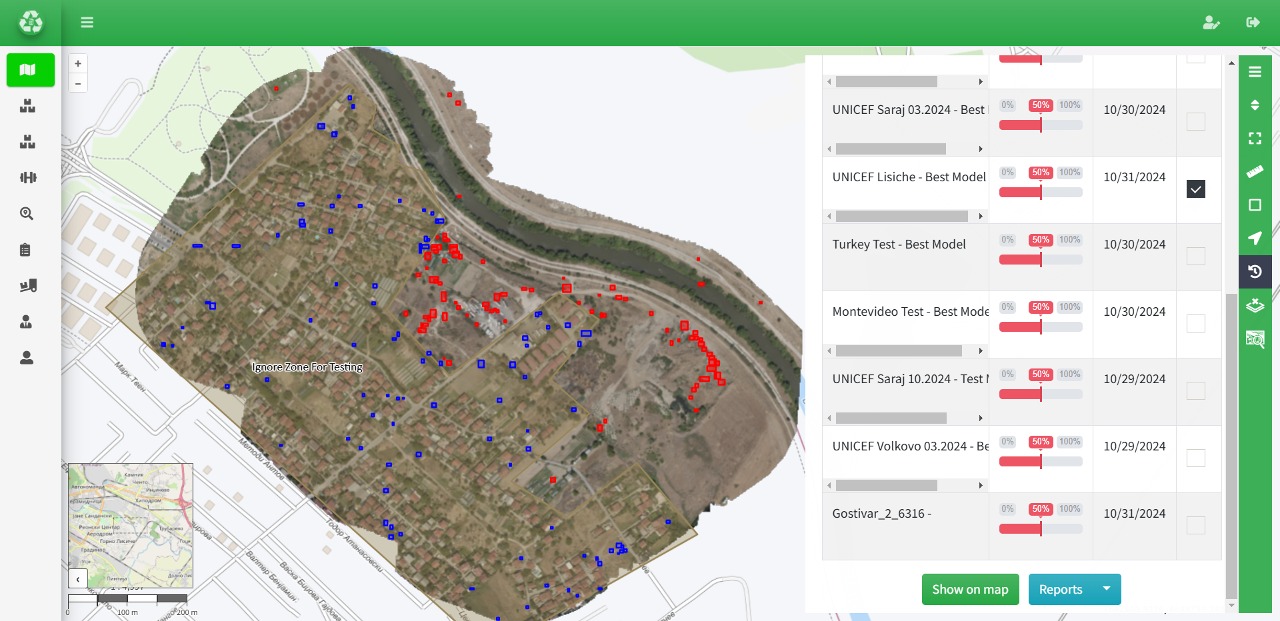Click the overview minimap thumbnail

pos(131,524)
